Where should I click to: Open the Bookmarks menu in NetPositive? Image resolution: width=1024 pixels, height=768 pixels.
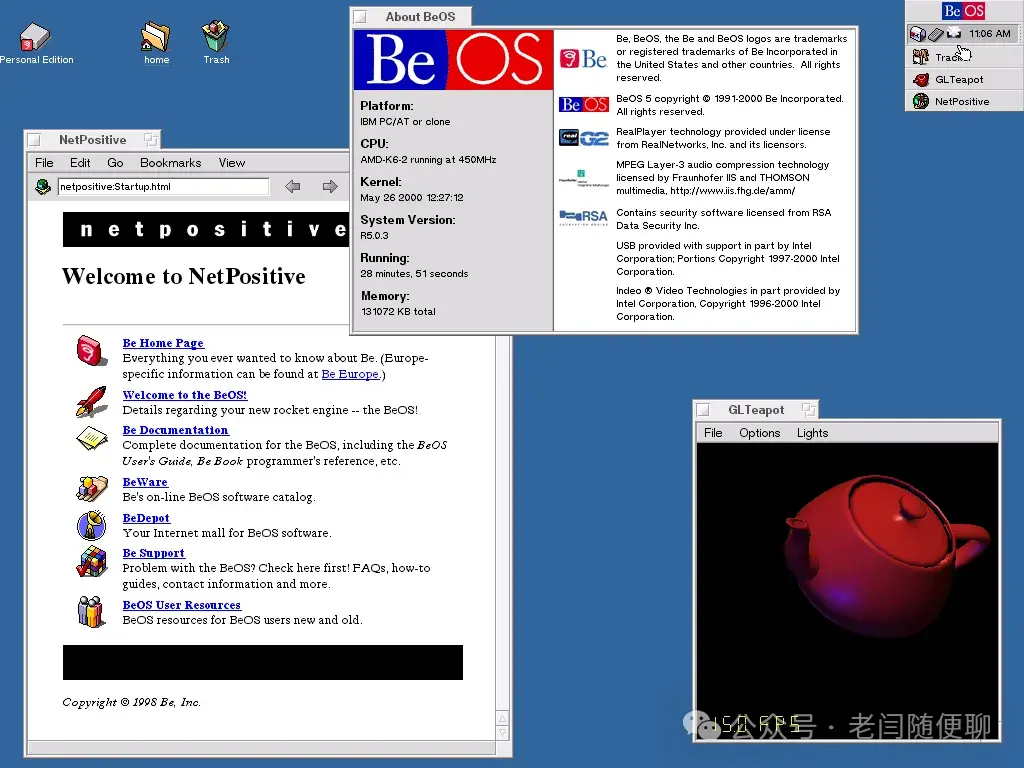[170, 162]
